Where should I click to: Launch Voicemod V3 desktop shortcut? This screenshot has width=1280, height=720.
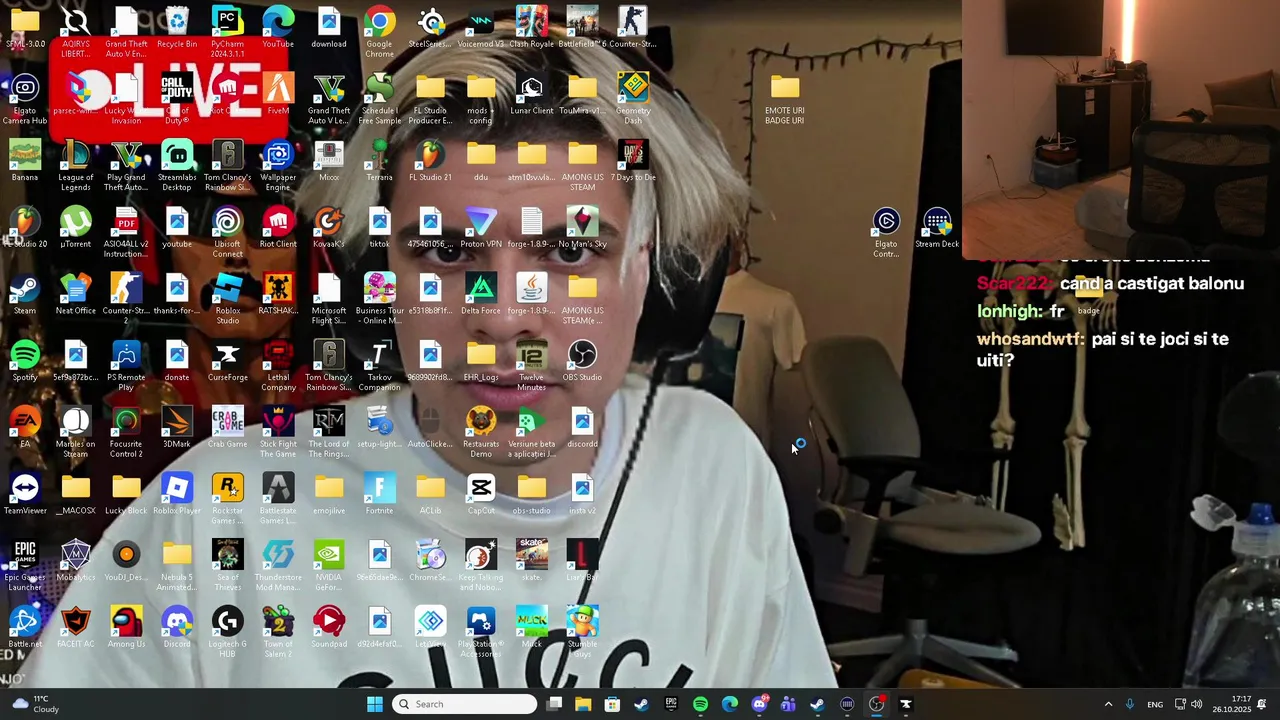[481, 27]
